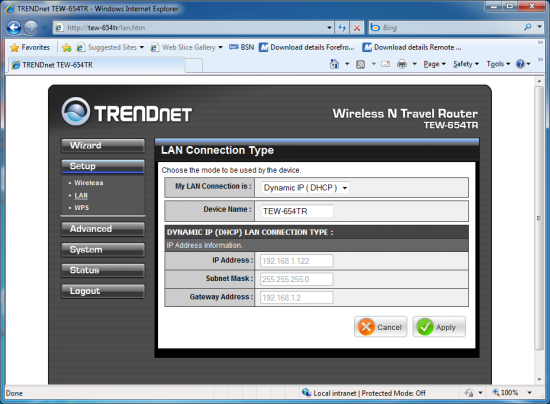
Task: Expand the address bar history dropdown
Action: 329,27
